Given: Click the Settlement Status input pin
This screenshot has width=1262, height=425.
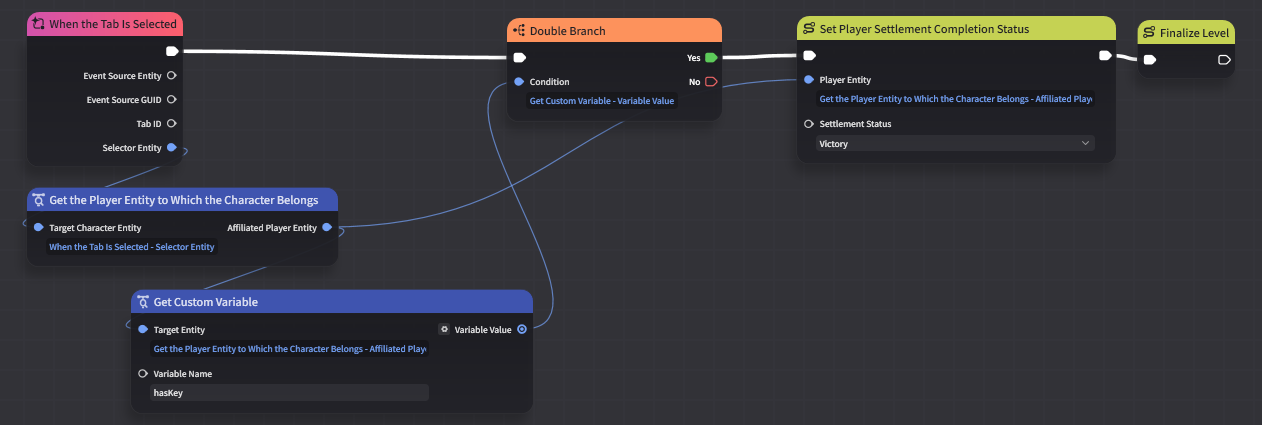Looking at the screenshot, I should (x=809, y=124).
